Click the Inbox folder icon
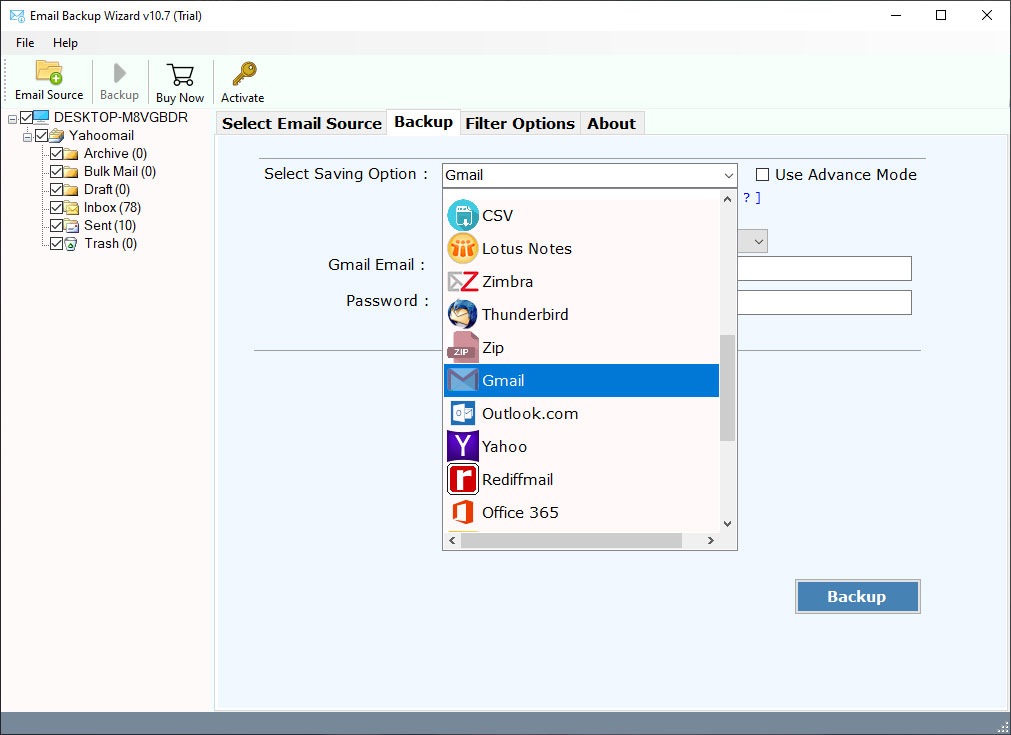The width and height of the screenshot is (1011, 735). point(71,208)
